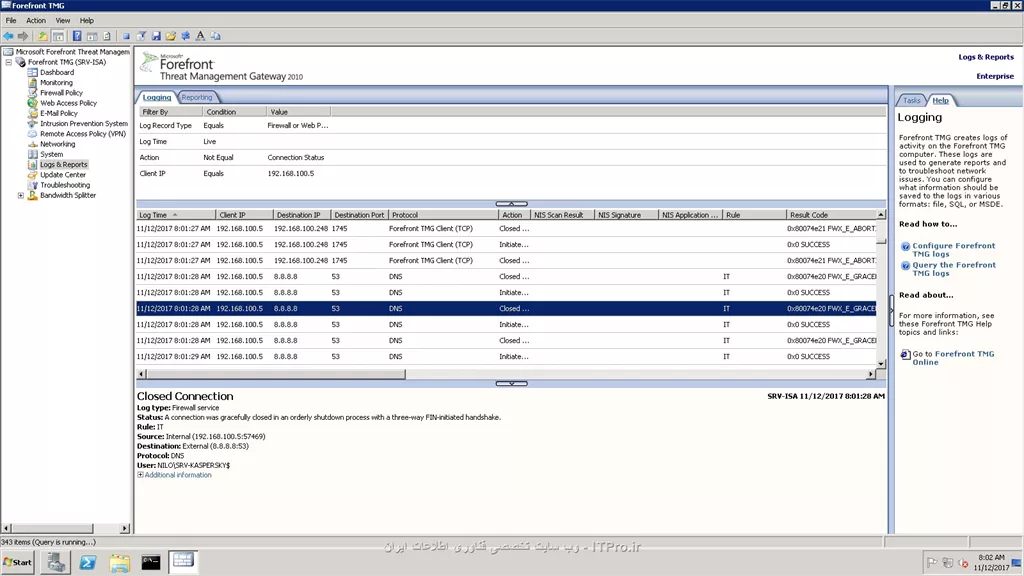Click the gray Forward arrow toolbar icon
The width and height of the screenshot is (1024, 576).
(24, 36)
